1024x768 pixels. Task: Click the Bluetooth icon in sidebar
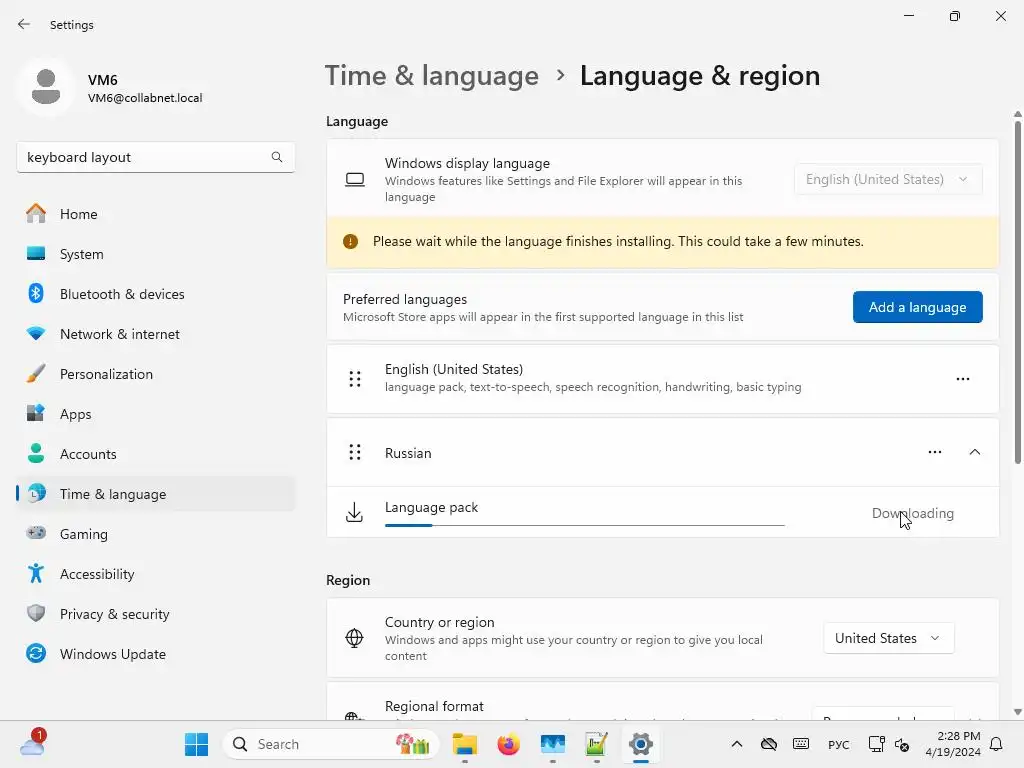click(x=36, y=293)
